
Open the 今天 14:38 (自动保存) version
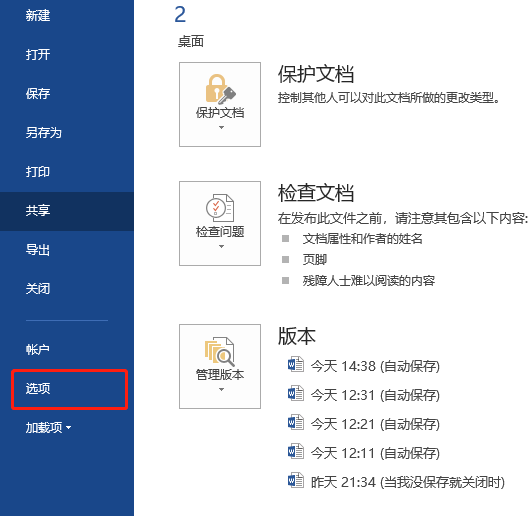[x=375, y=366]
